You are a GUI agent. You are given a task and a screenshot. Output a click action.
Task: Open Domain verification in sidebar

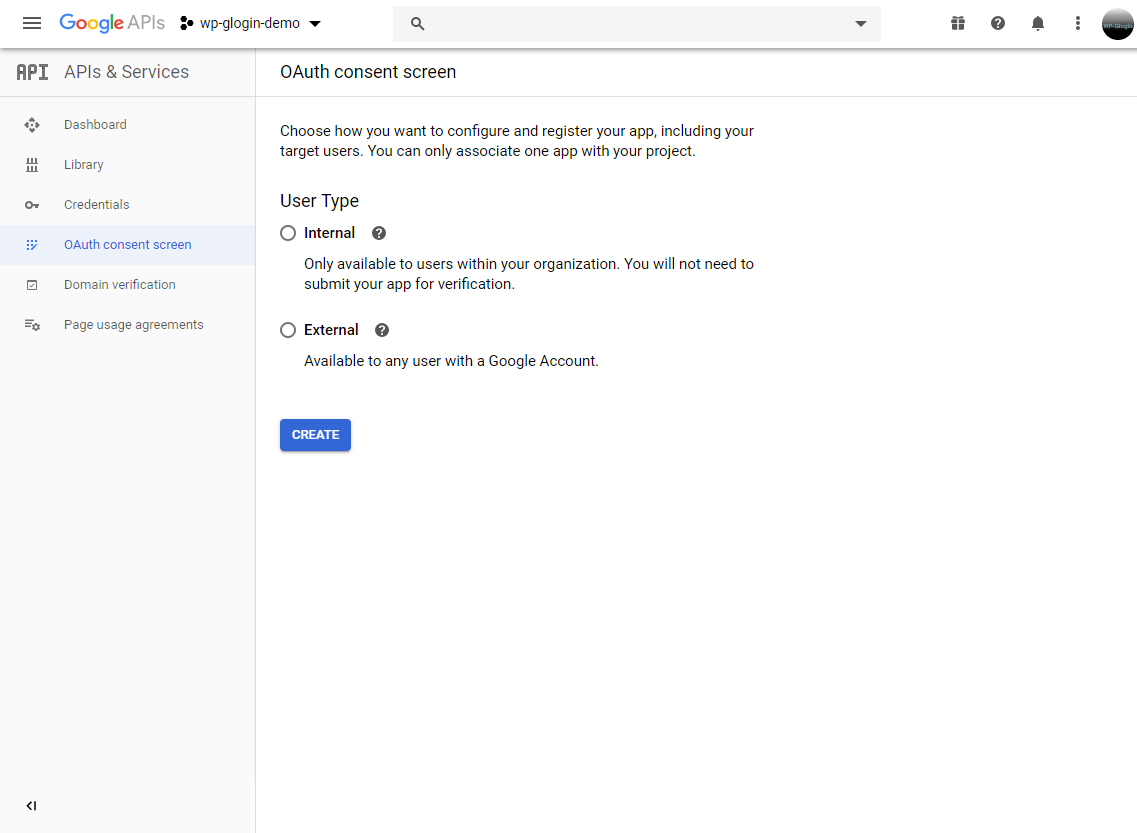point(119,285)
